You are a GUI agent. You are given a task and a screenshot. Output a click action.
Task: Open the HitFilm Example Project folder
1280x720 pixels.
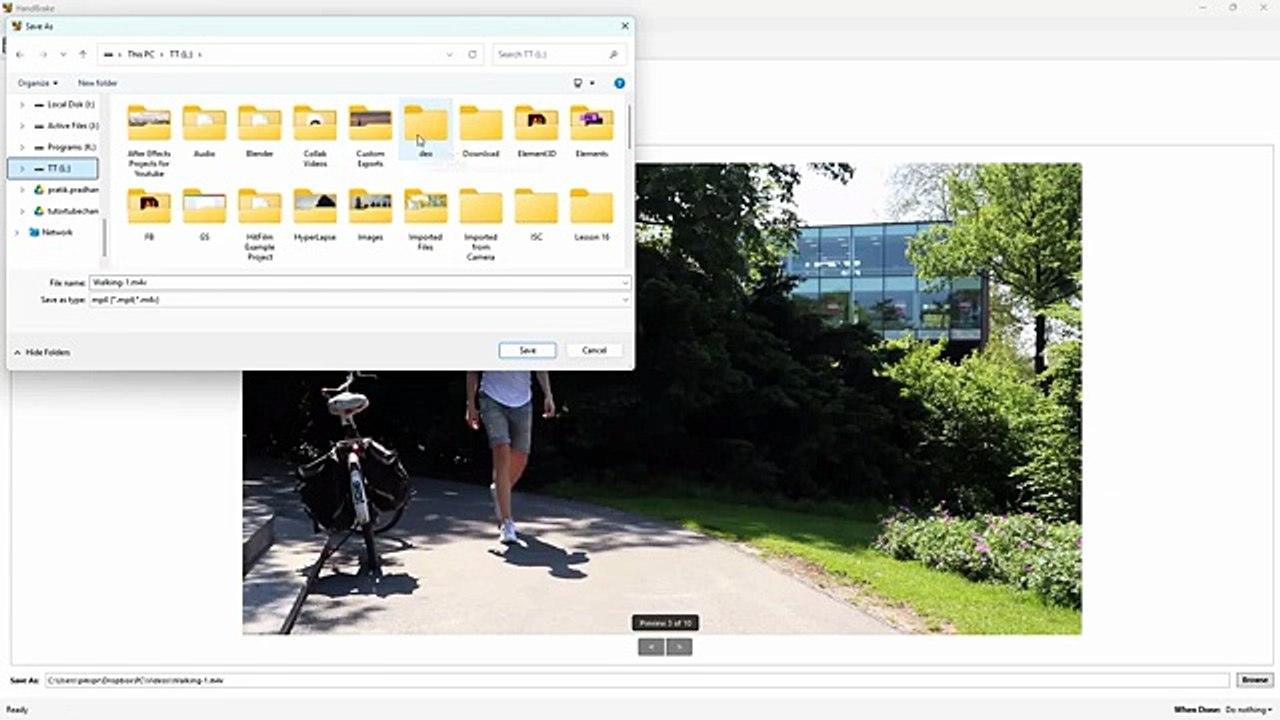pyautogui.click(x=260, y=225)
